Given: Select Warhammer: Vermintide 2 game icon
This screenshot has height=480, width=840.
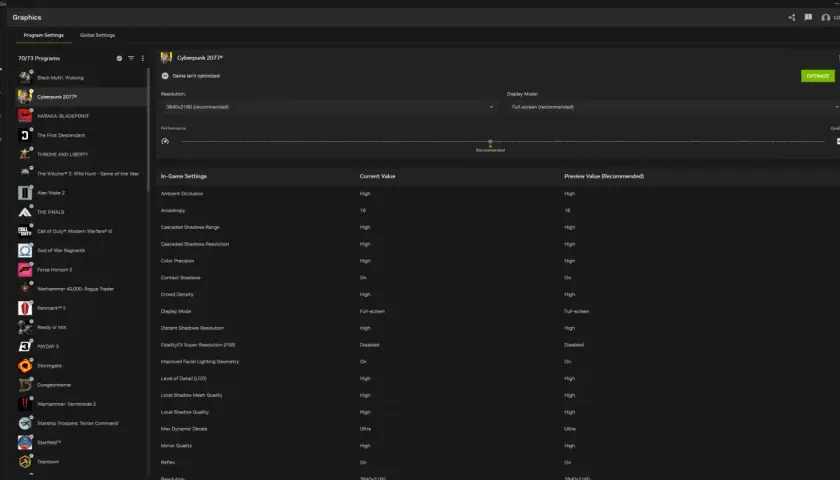Looking at the screenshot, I should tap(25, 404).
